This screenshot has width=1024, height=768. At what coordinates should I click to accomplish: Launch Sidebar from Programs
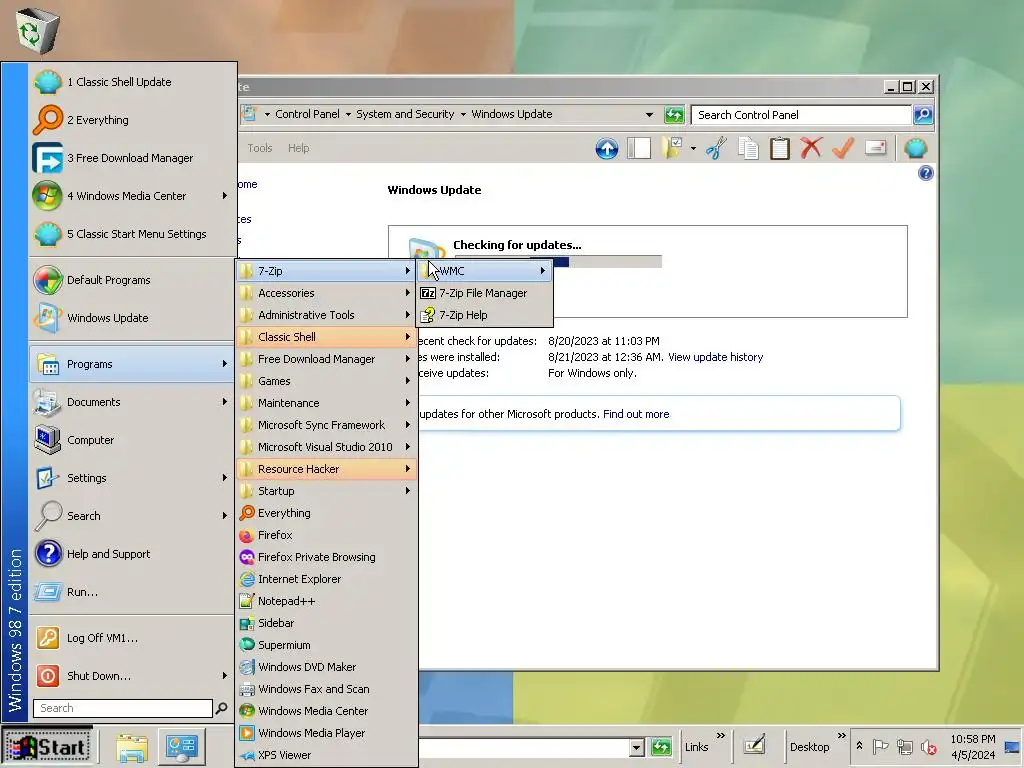327,623
